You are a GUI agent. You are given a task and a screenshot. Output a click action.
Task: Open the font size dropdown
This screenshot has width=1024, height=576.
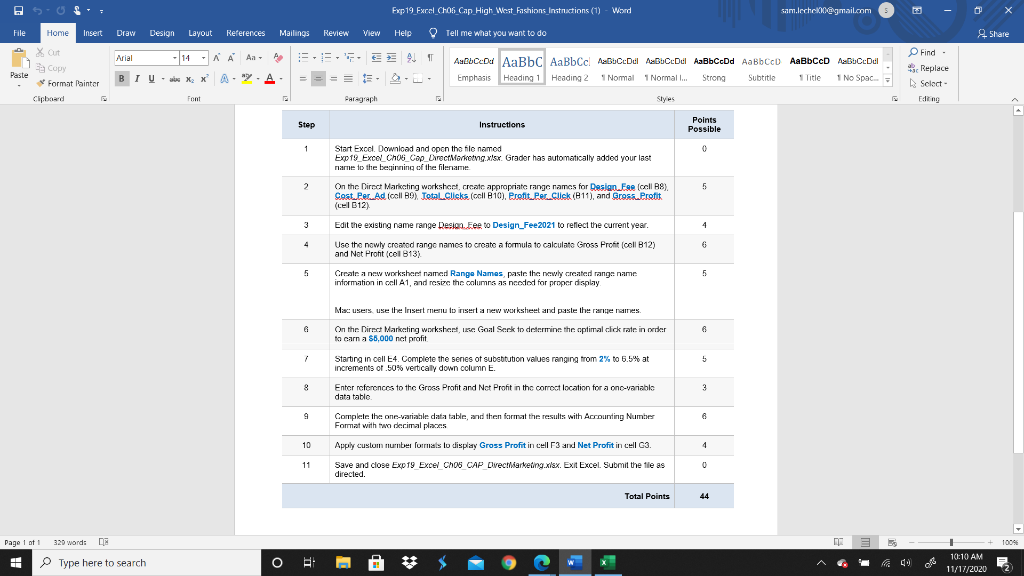coord(203,58)
